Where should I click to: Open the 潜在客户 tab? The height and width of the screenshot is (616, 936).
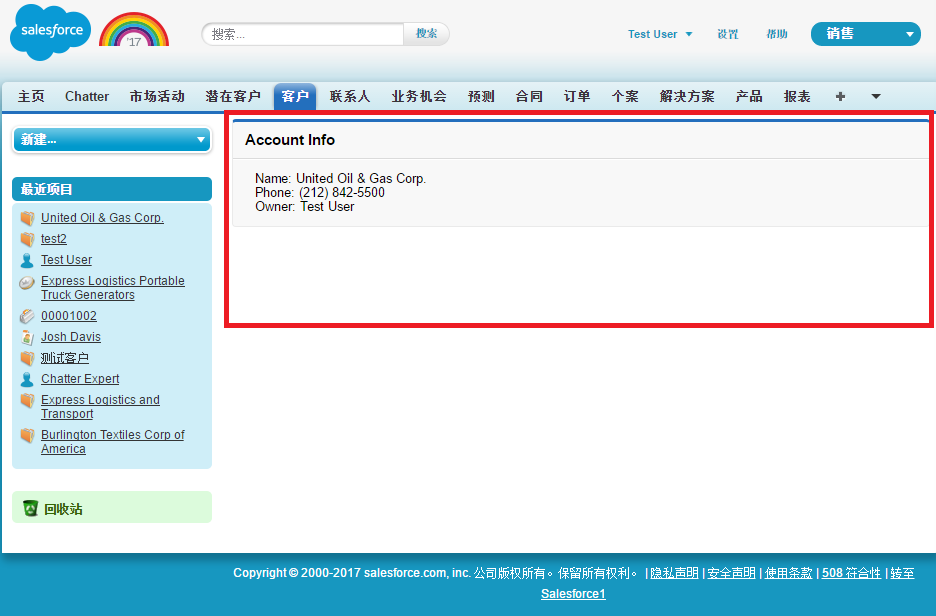(233, 96)
